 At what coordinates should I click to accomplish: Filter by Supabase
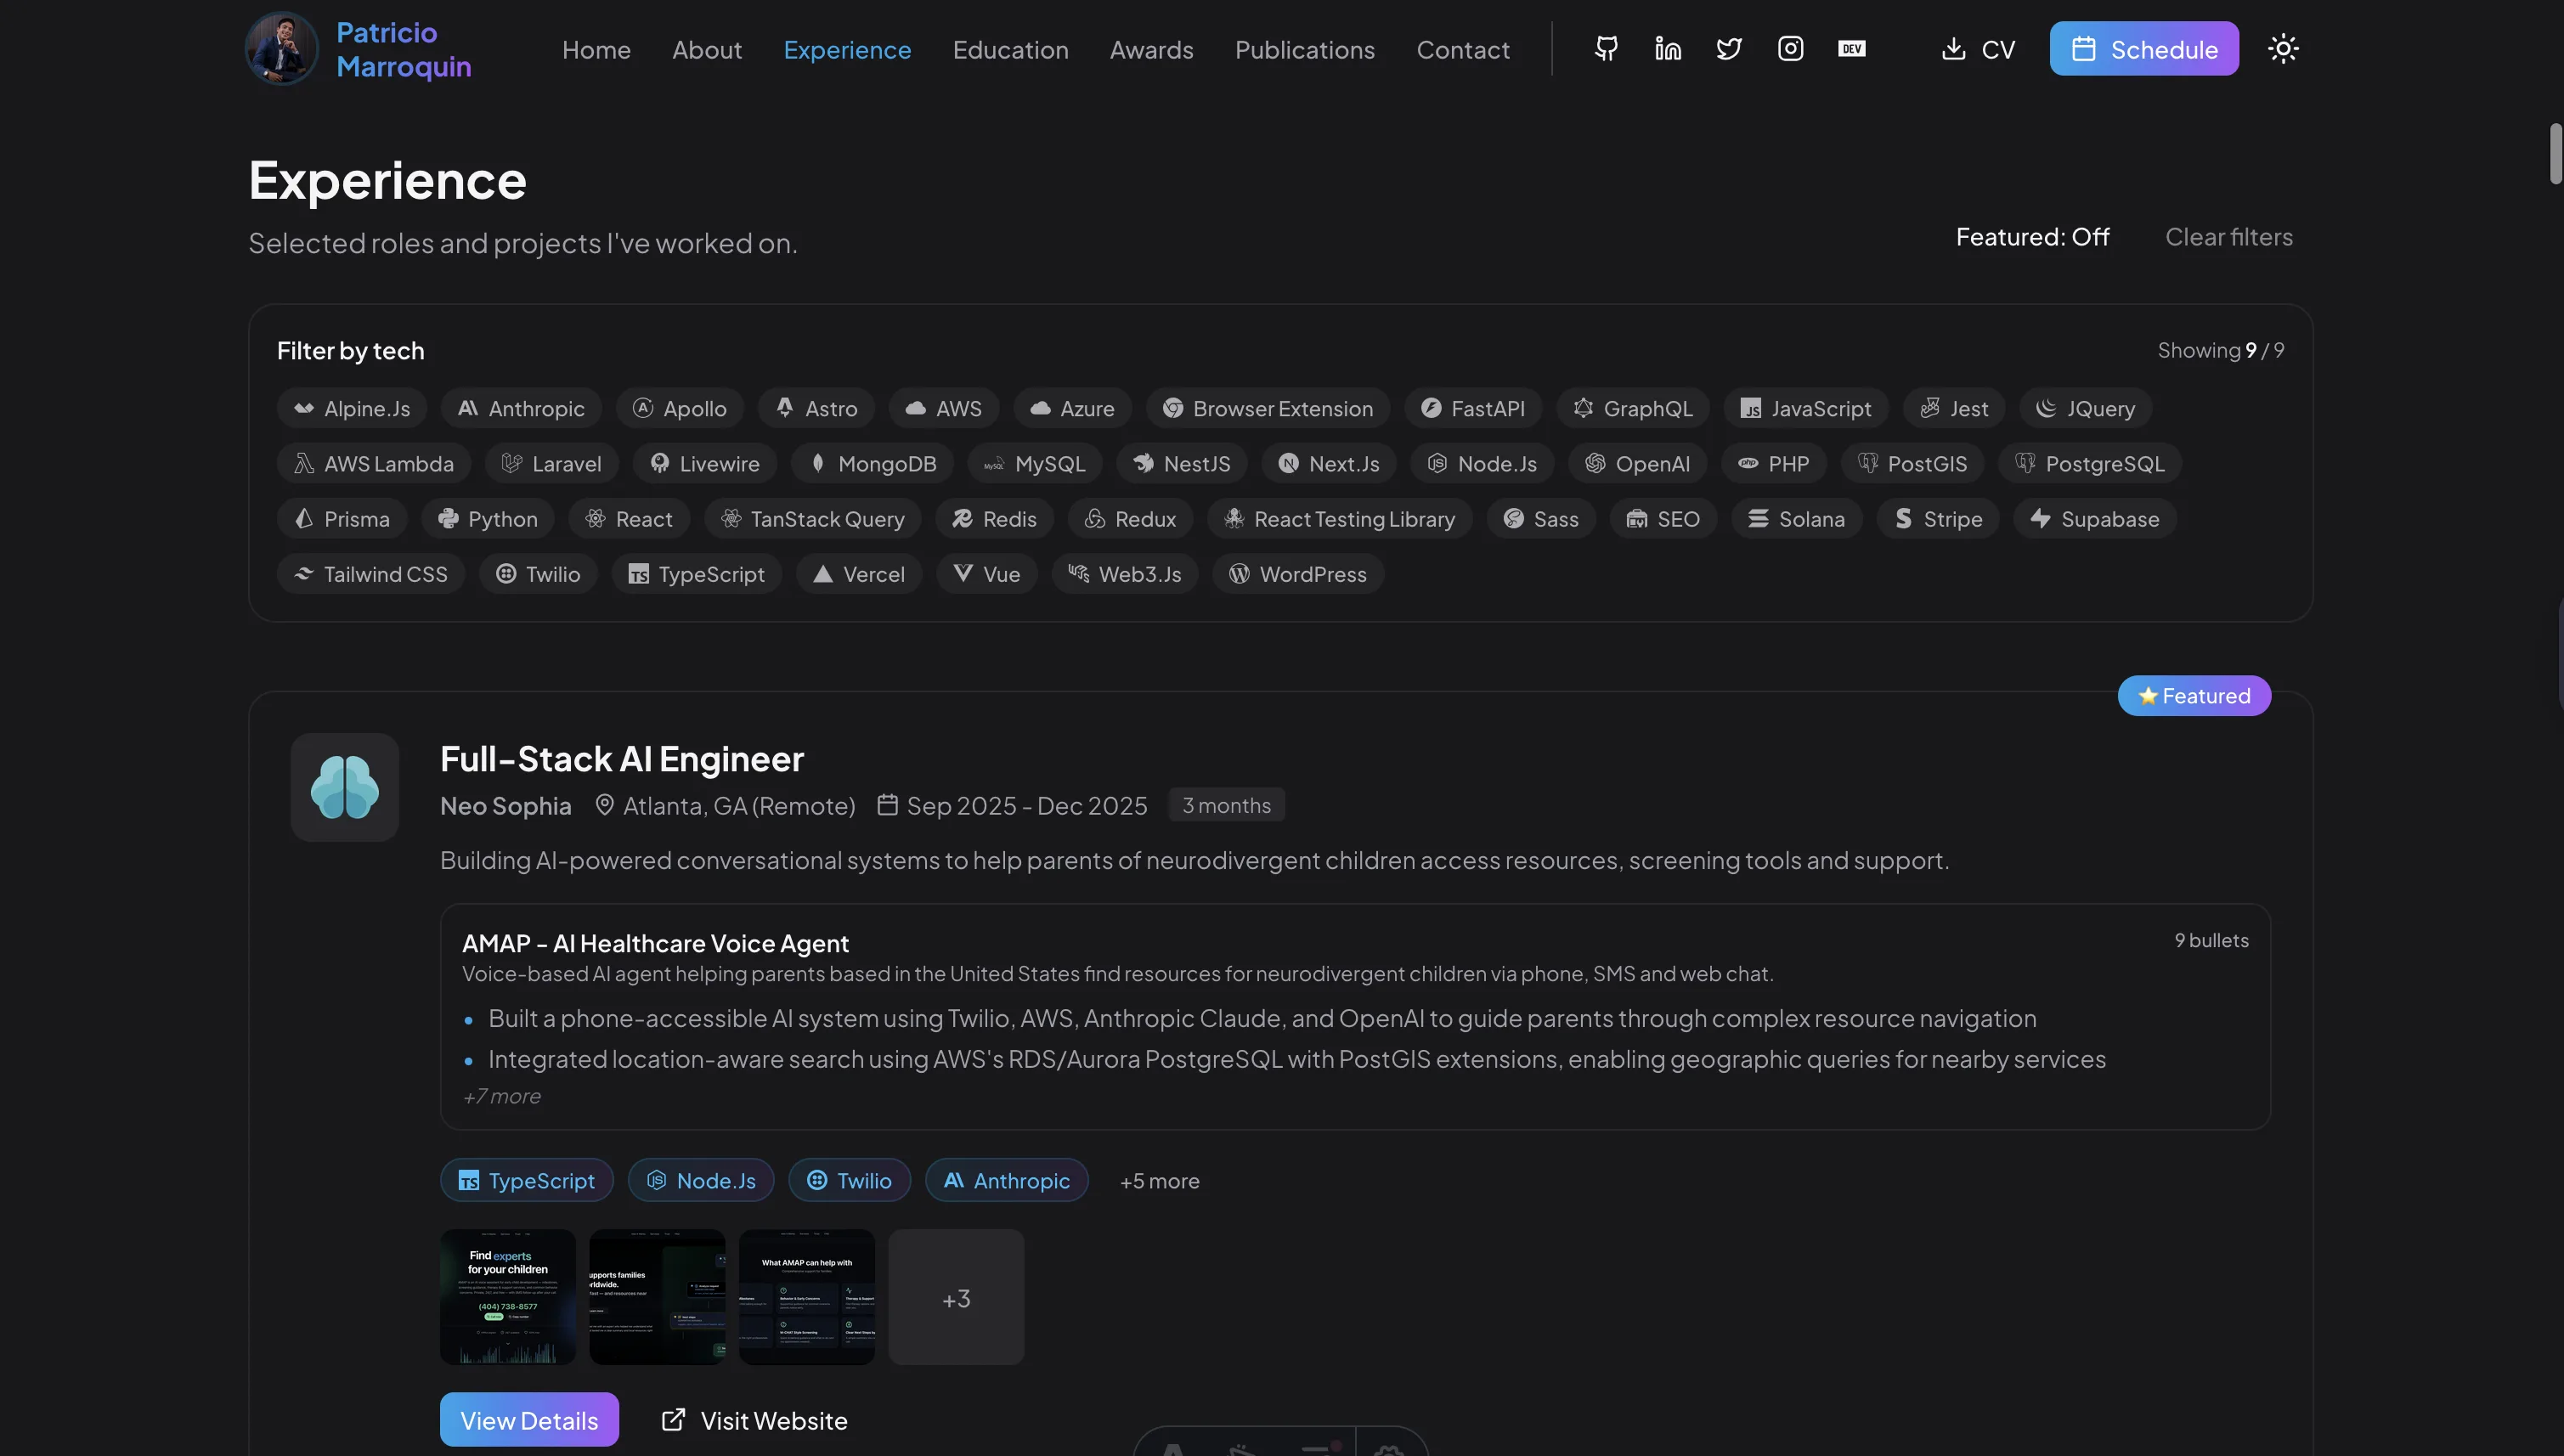point(2095,518)
